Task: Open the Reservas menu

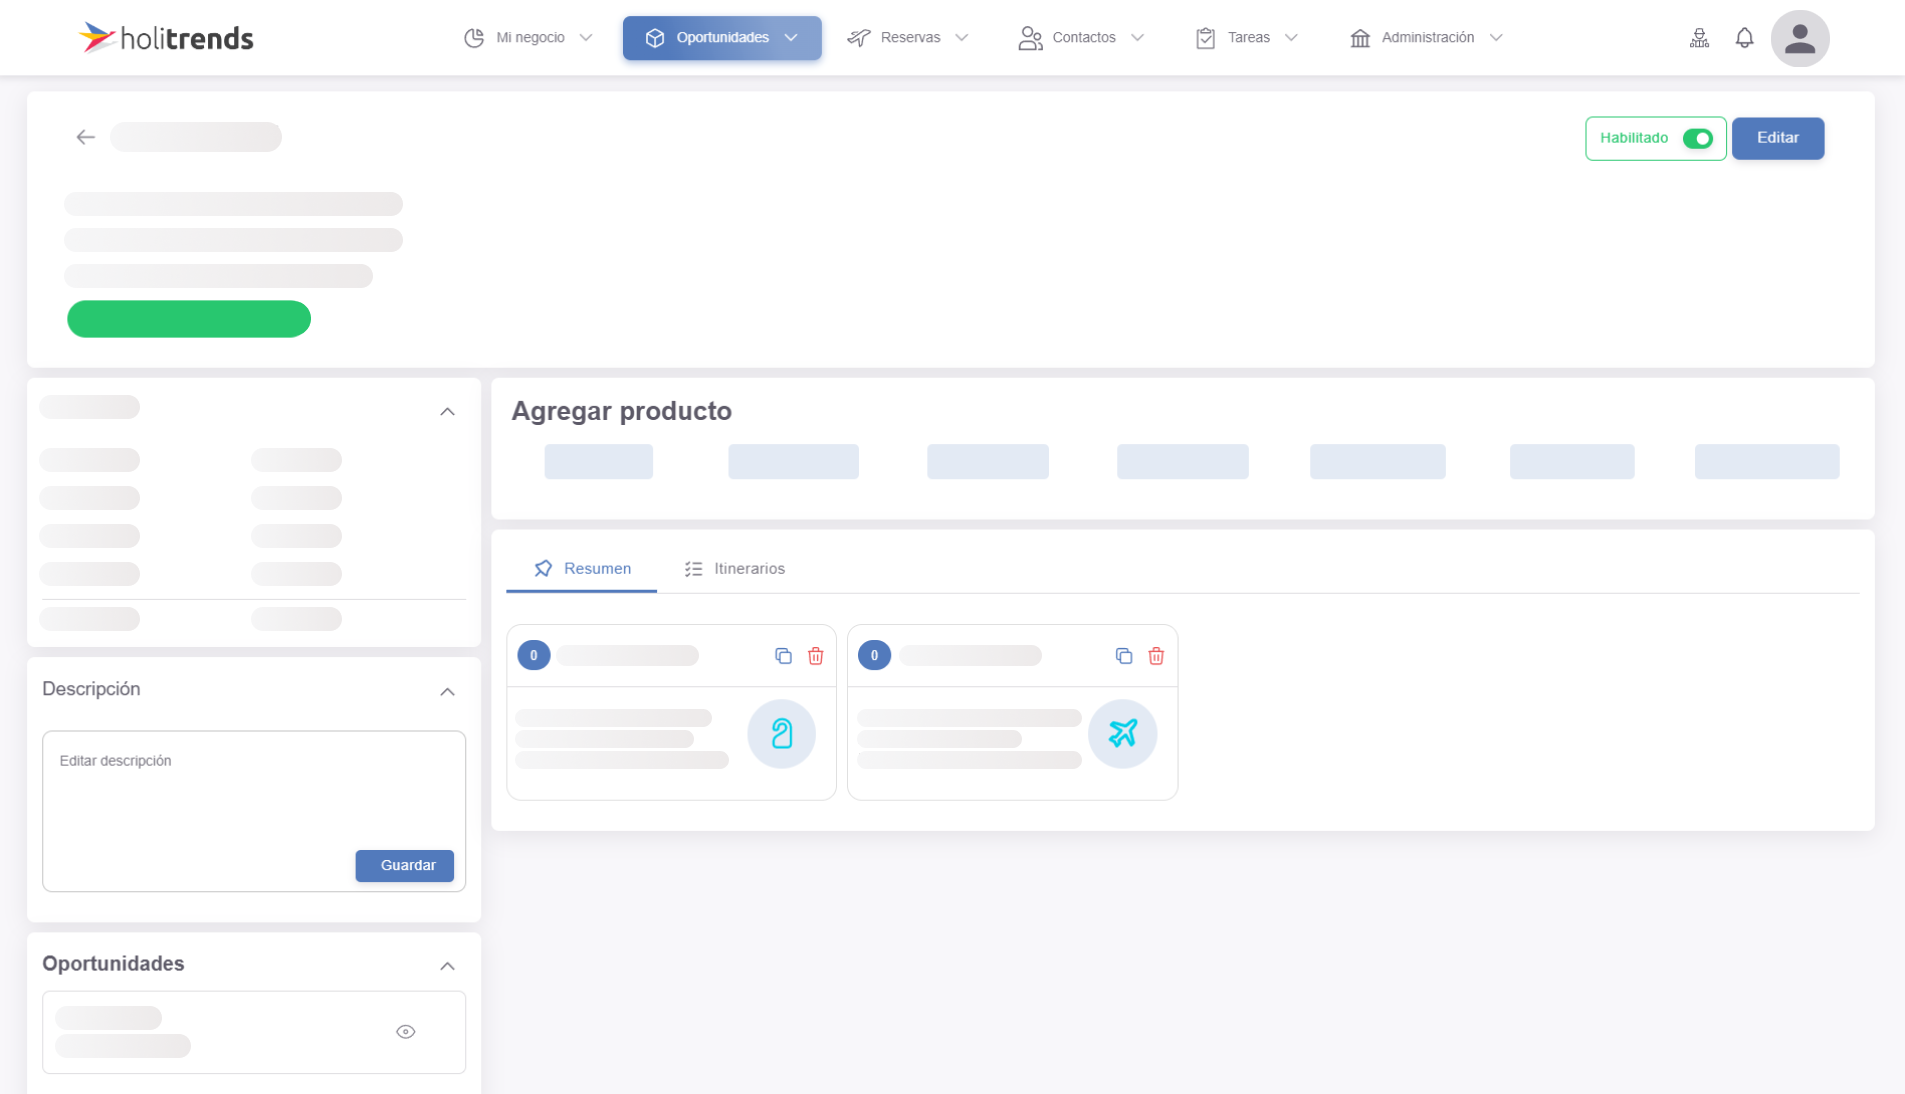Action: click(x=908, y=38)
